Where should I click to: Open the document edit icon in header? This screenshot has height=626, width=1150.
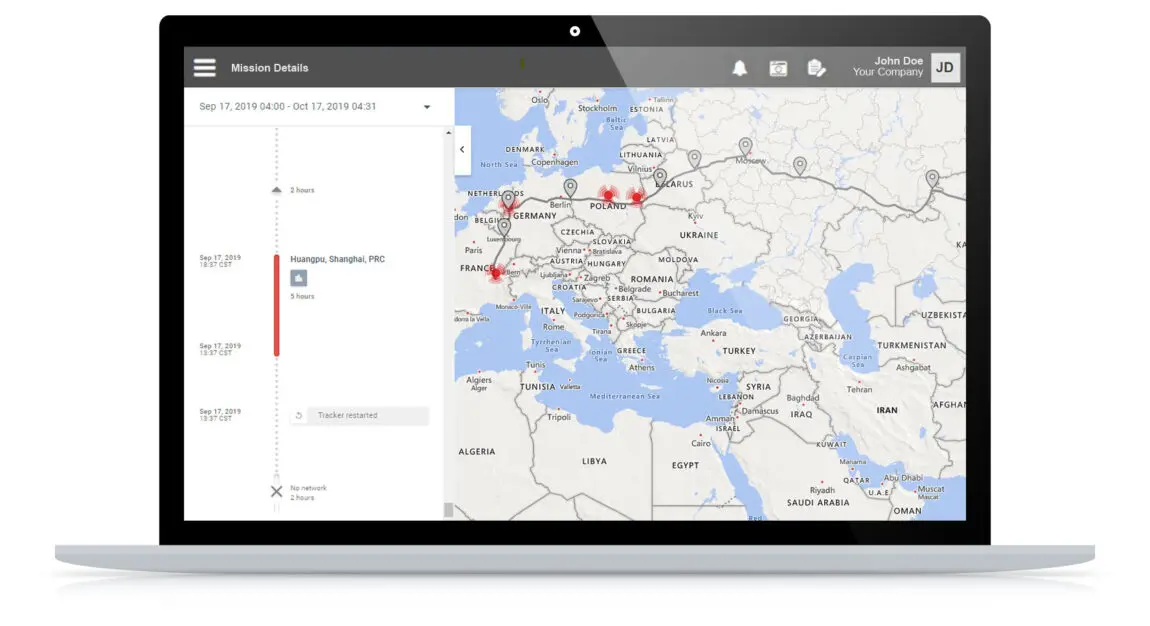pyautogui.click(x=816, y=68)
